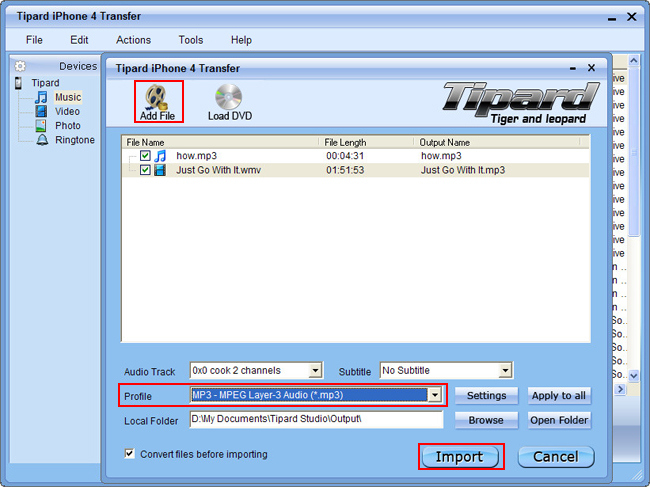This screenshot has height=487, width=650.
Task: Open the Tools menu
Action: coord(191,40)
